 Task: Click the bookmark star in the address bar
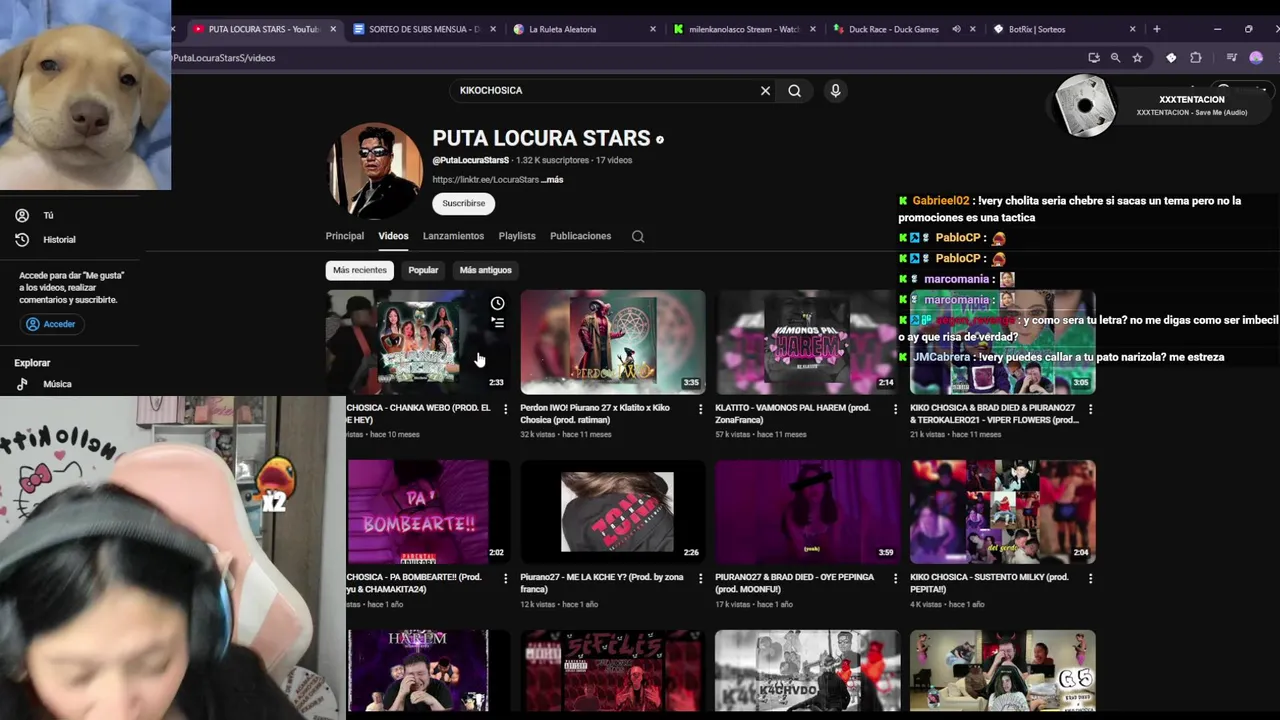tap(1137, 58)
